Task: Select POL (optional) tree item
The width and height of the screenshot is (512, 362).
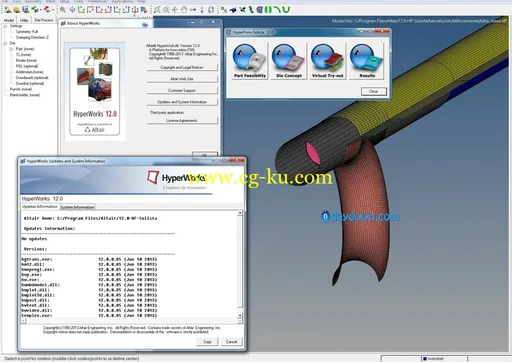Action: coord(27,66)
